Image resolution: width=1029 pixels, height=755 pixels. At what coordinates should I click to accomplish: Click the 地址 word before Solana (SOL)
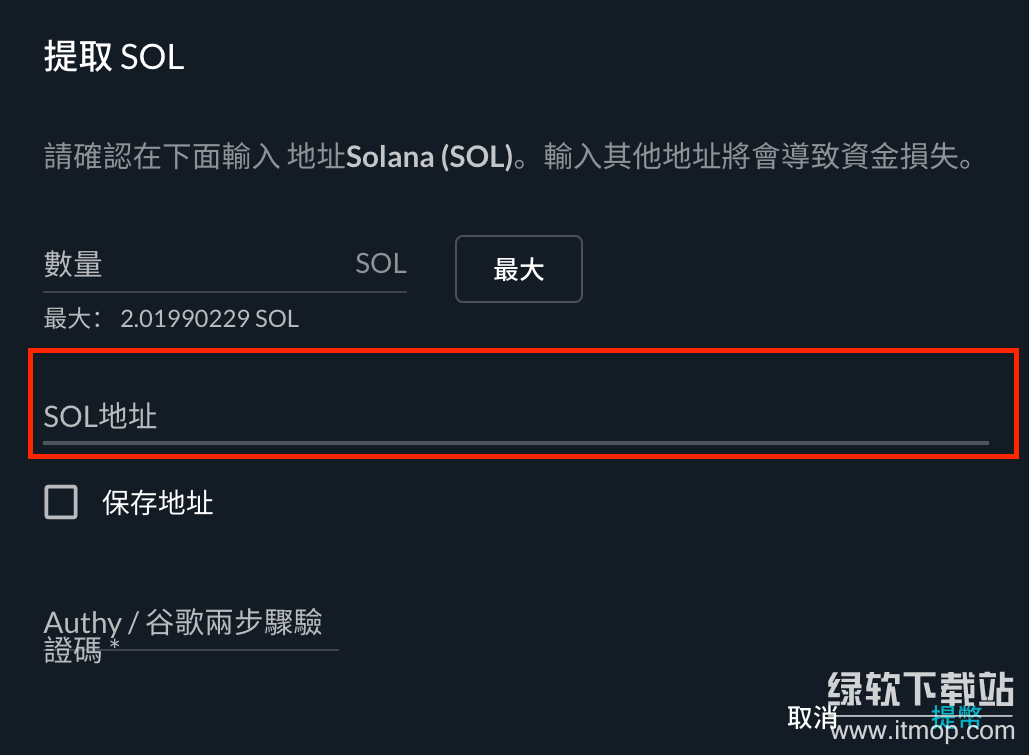click(316, 158)
